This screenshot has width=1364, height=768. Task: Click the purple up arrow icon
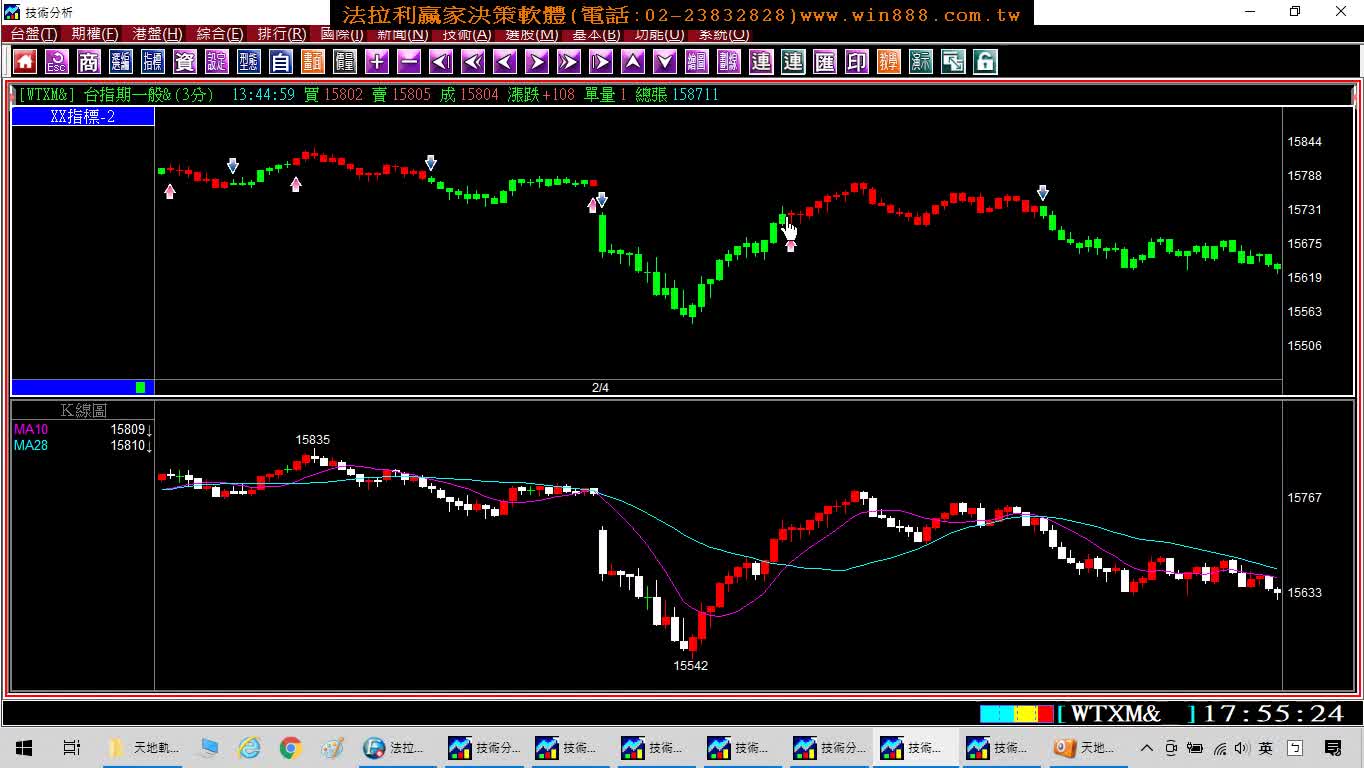[x=633, y=62]
